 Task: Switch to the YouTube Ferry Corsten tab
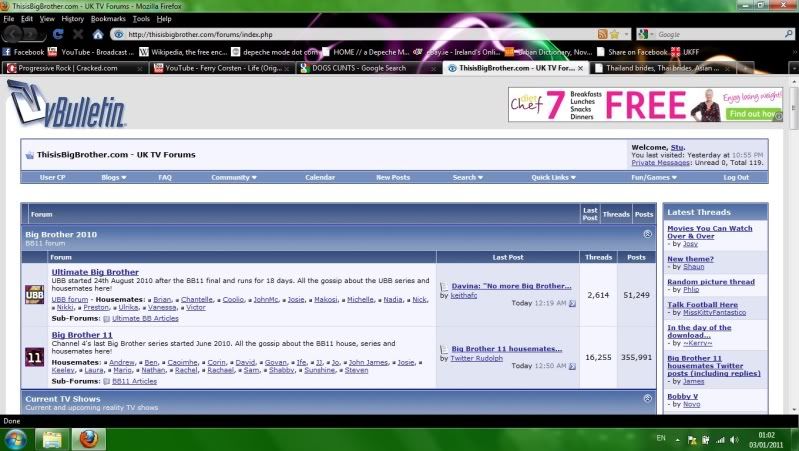tap(222, 68)
